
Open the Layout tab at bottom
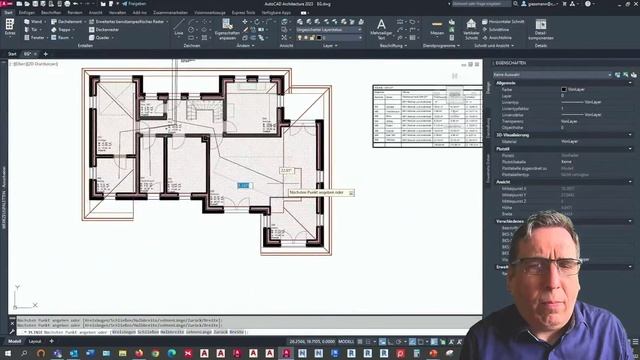pyautogui.click(x=35, y=341)
